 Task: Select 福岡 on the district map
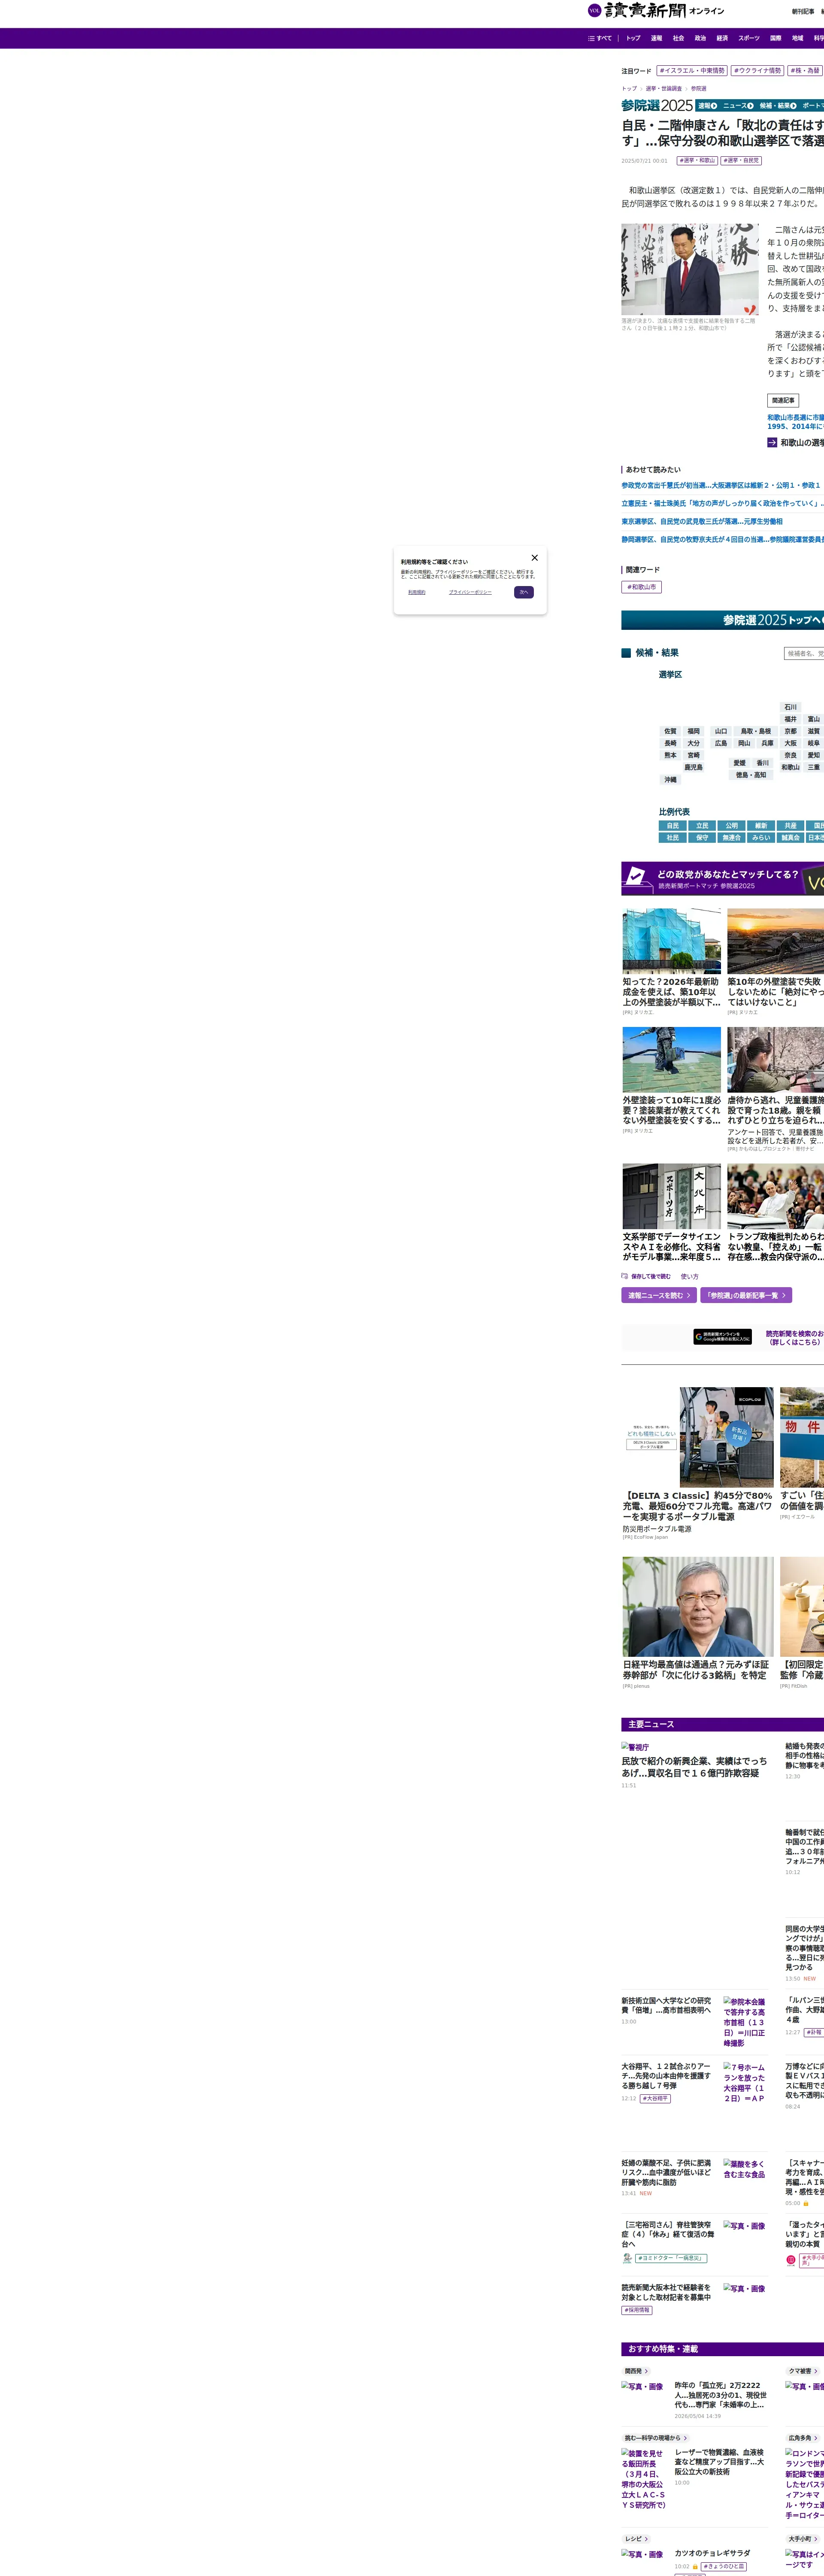[693, 731]
